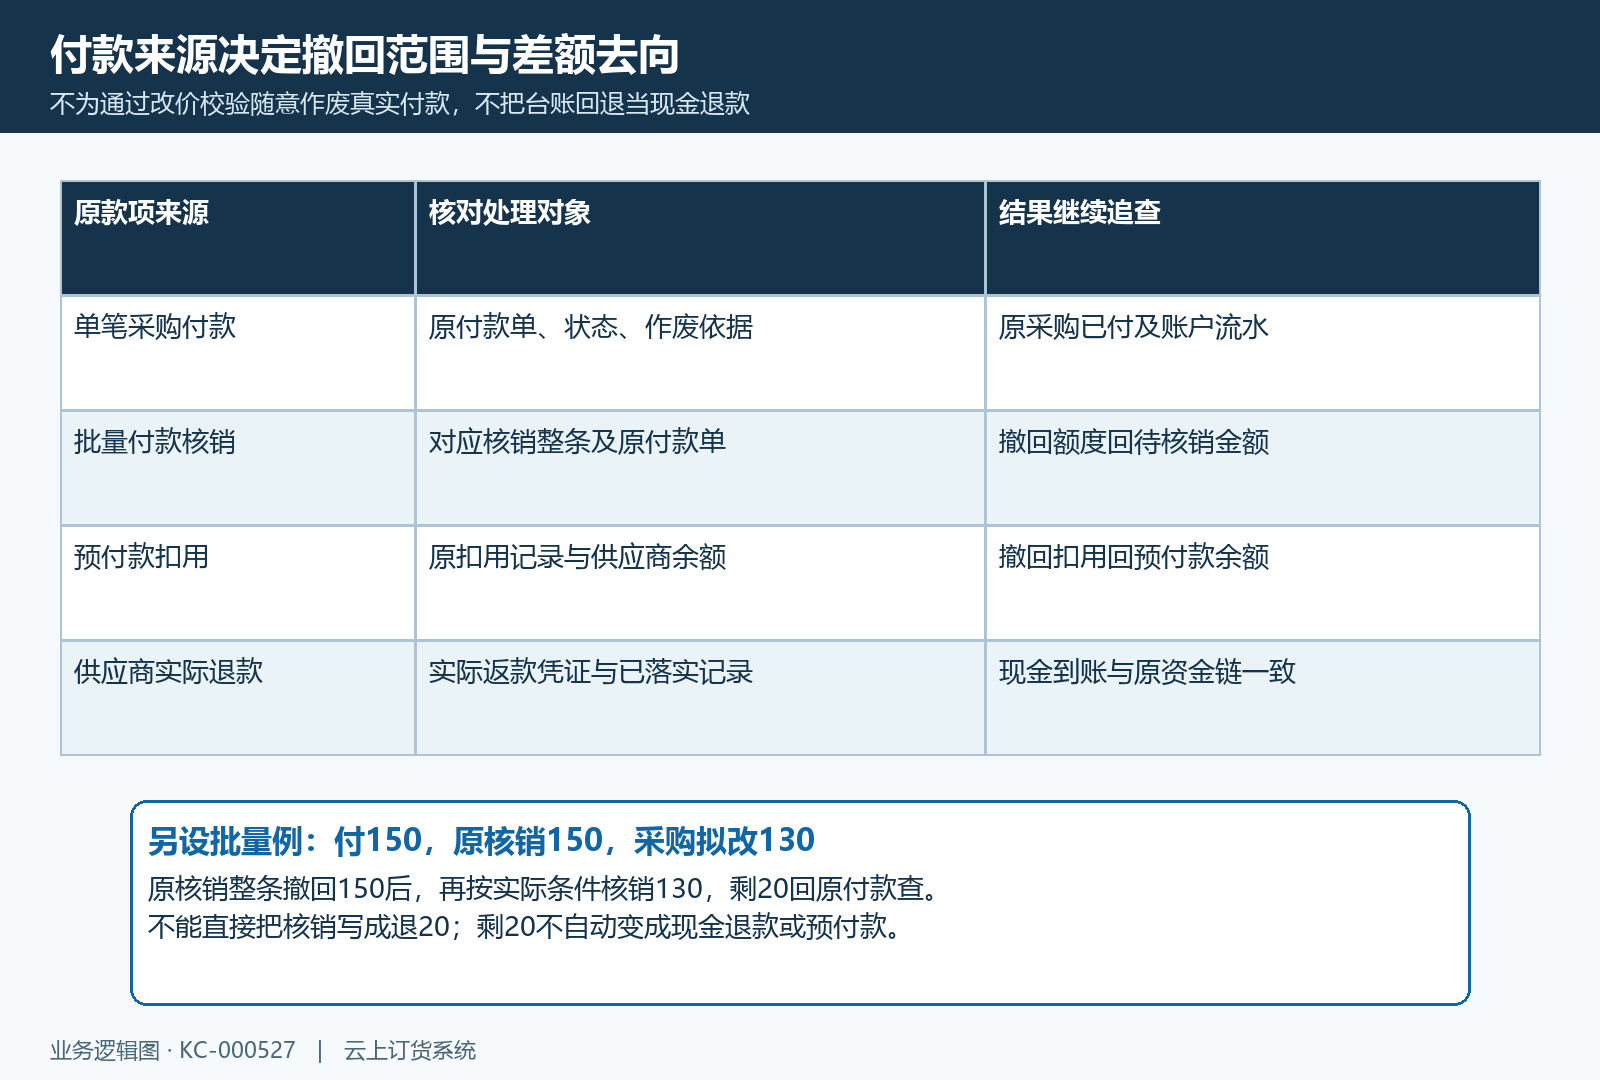Image resolution: width=1600 pixels, height=1080 pixels.
Task: Select the cell 撤回扣用回预付款余额
Action: (x=1262, y=583)
